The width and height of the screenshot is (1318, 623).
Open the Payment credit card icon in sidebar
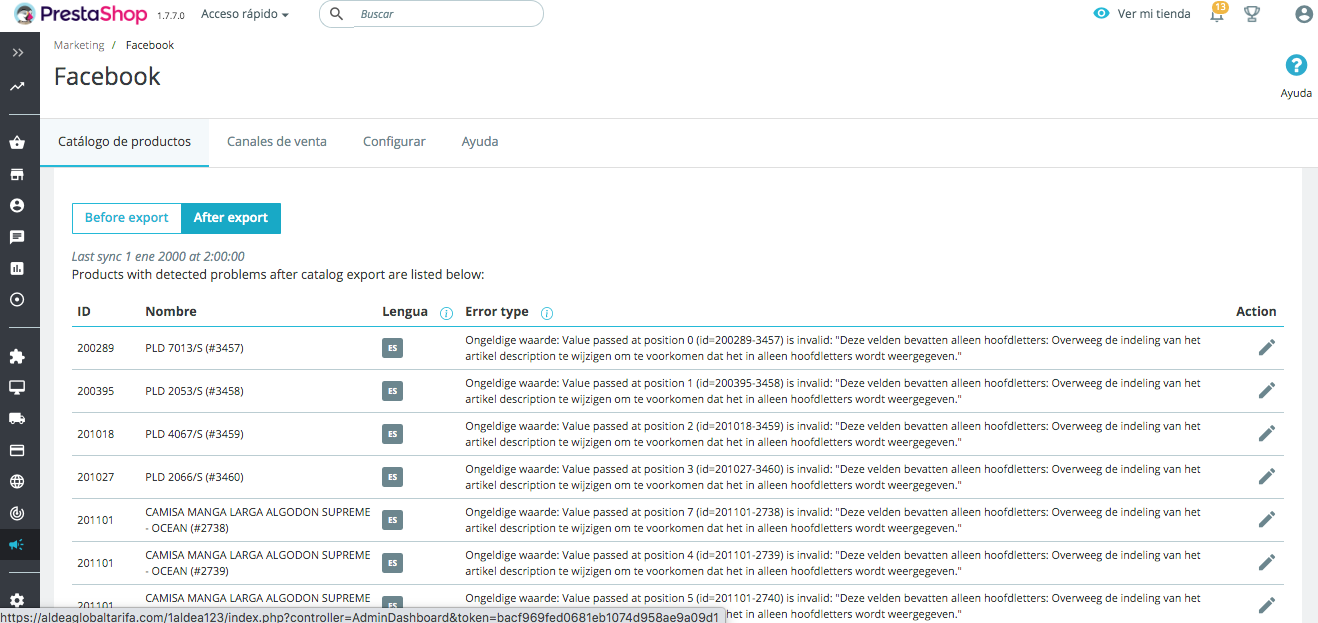click(17, 450)
